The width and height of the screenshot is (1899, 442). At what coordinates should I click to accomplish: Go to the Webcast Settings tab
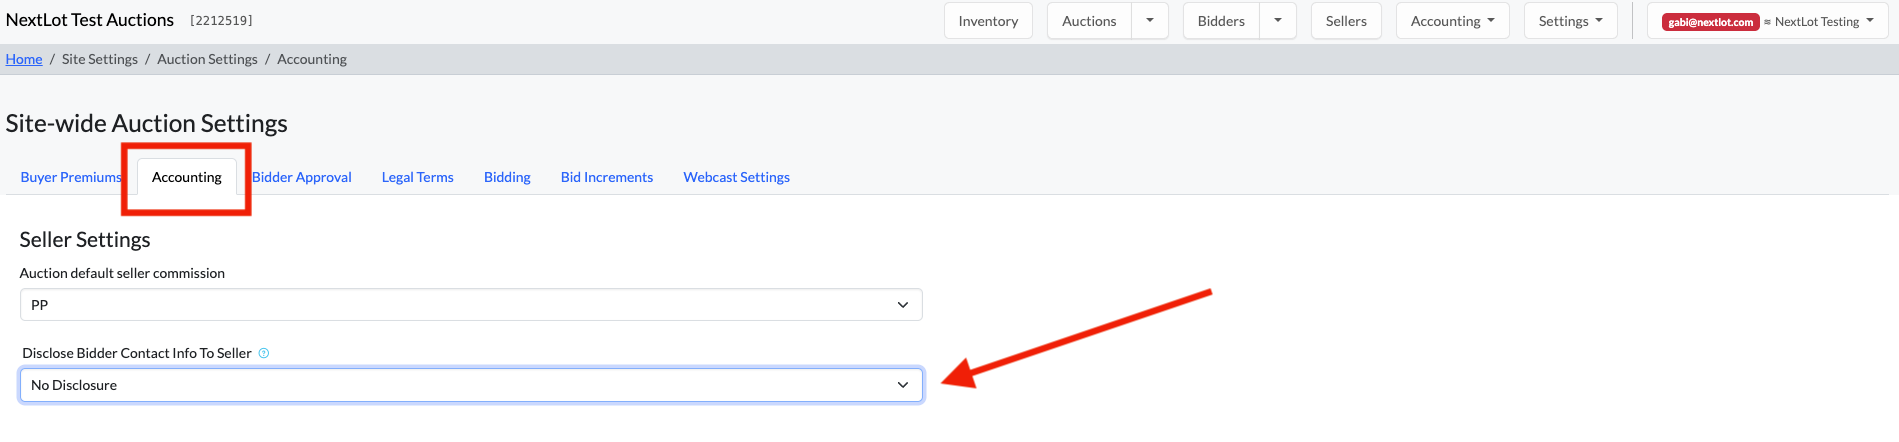tap(737, 177)
